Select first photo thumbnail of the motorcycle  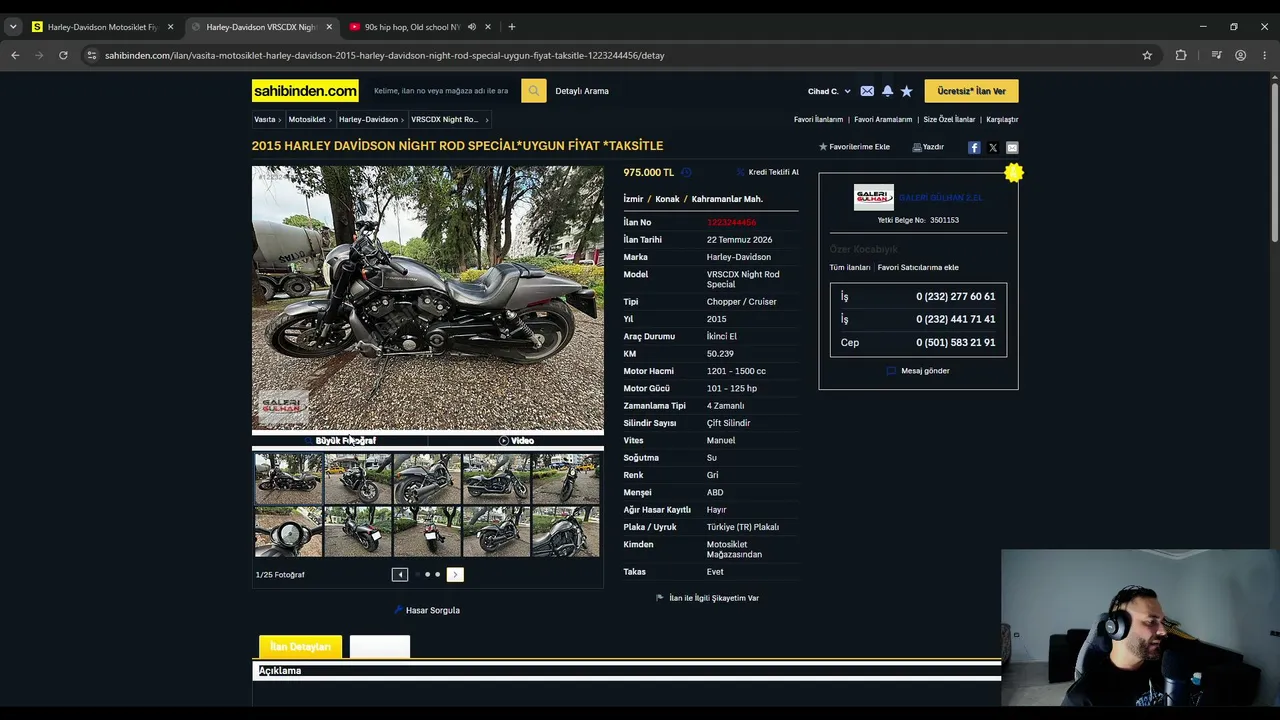[x=288, y=478]
